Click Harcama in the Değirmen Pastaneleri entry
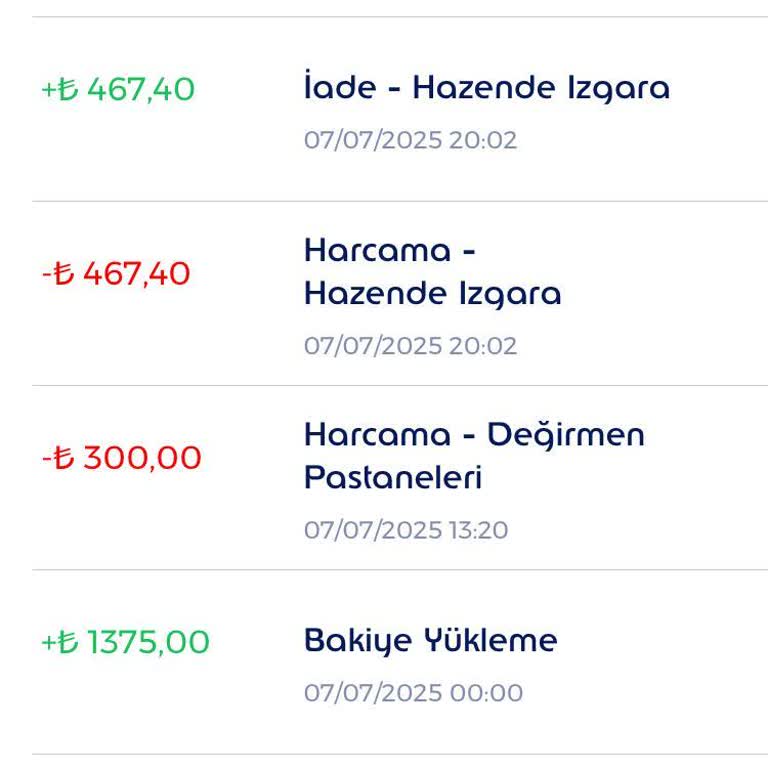The image size is (768, 768). coord(377,435)
